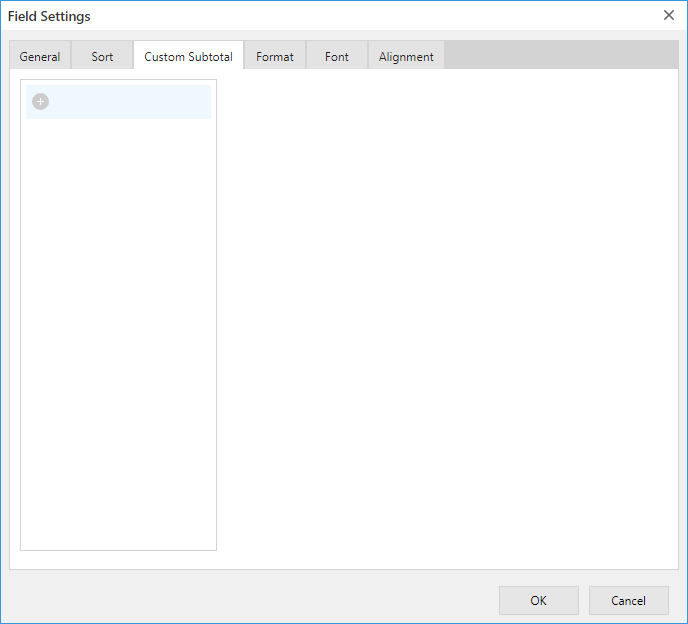Cancel the Field Settings dialog

pyautogui.click(x=629, y=600)
